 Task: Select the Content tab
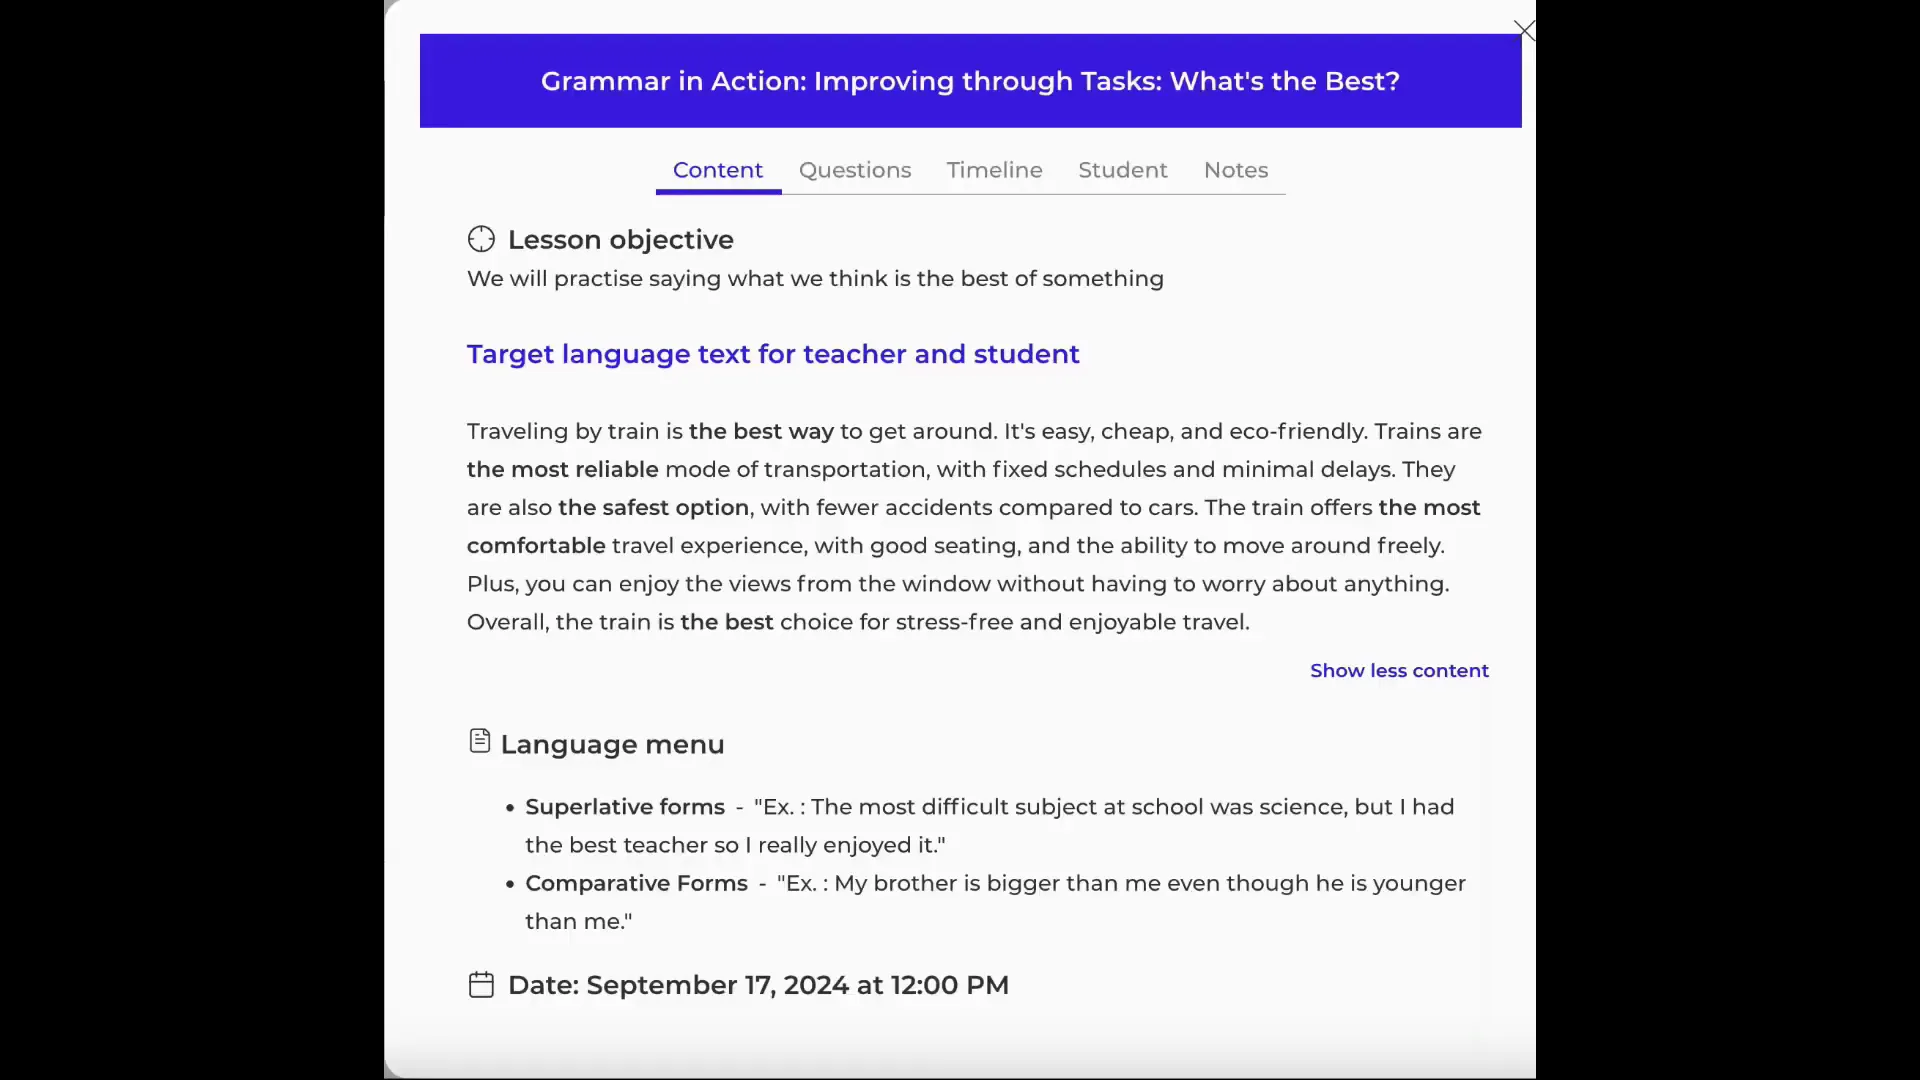717,170
